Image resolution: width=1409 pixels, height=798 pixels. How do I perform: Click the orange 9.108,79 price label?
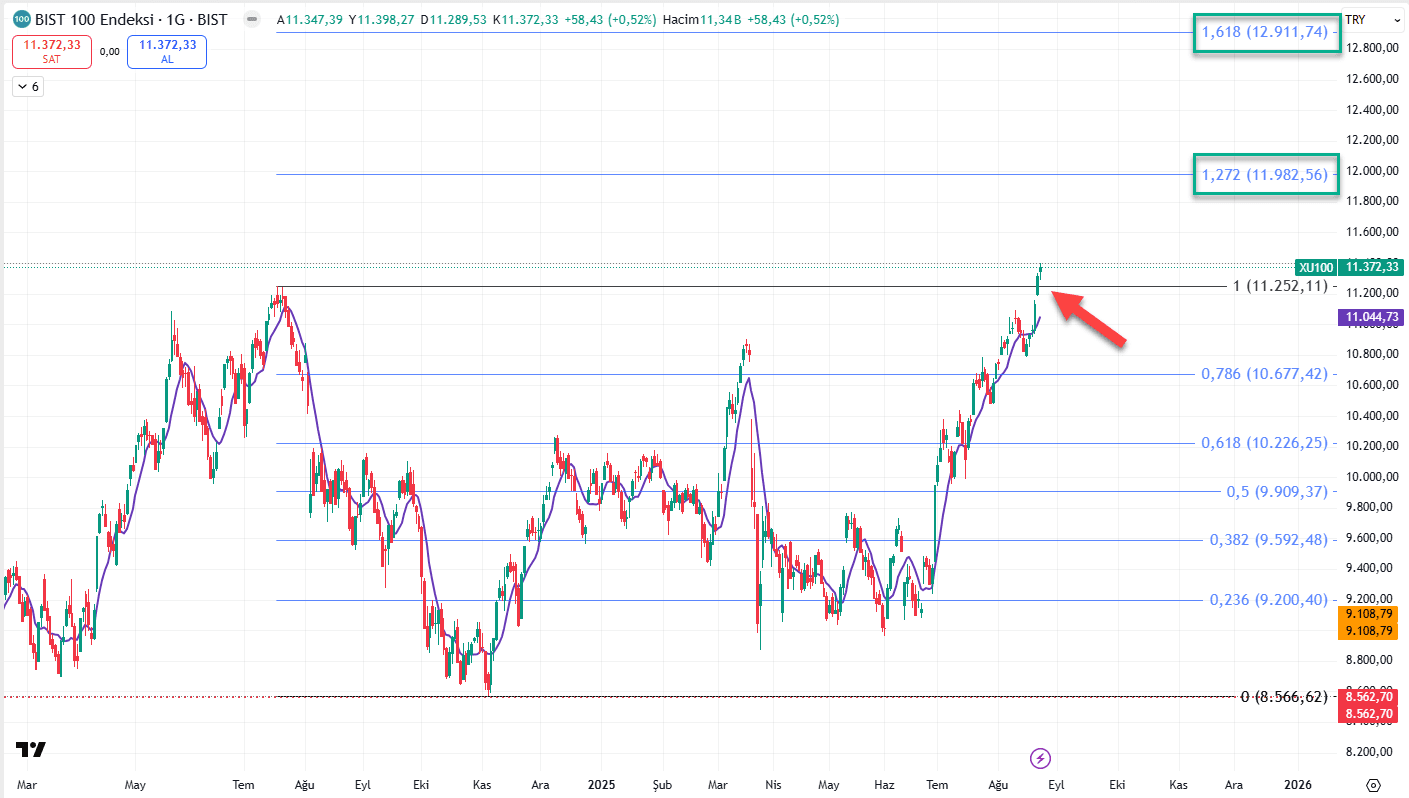click(x=1370, y=622)
